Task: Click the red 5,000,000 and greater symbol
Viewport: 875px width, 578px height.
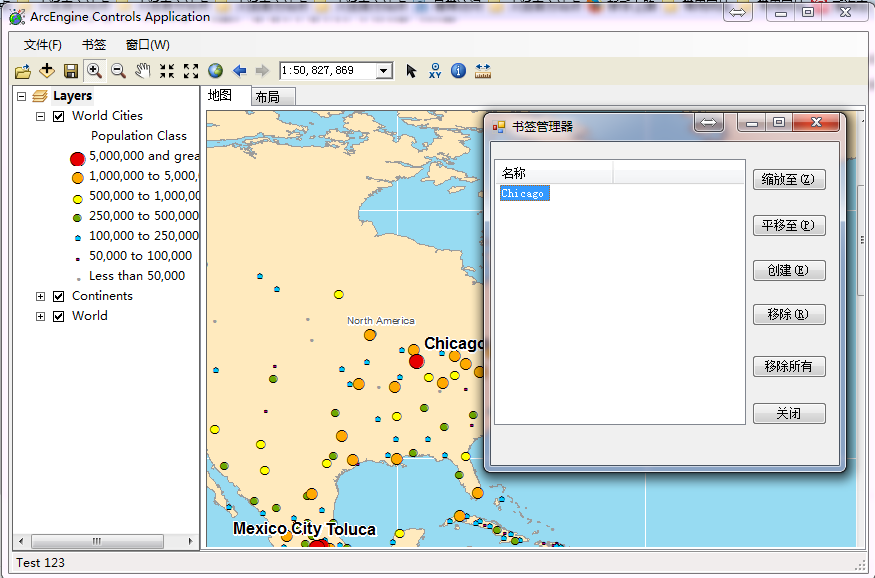Action: 78,159
